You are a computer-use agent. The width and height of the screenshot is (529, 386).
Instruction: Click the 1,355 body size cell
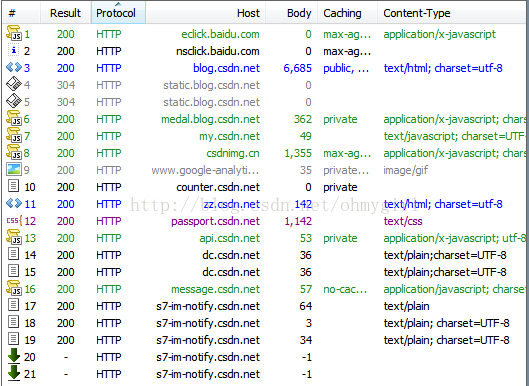pyautogui.click(x=298, y=153)
